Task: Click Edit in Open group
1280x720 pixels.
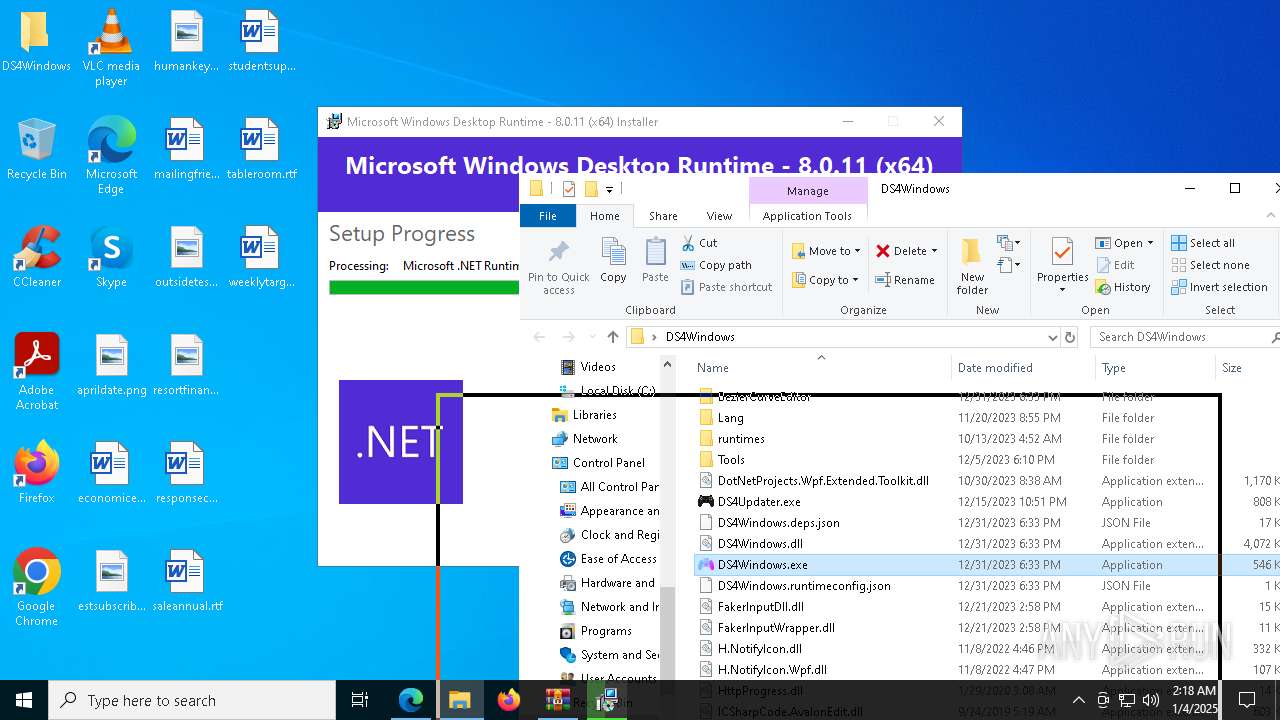Action: [1115, 265]
